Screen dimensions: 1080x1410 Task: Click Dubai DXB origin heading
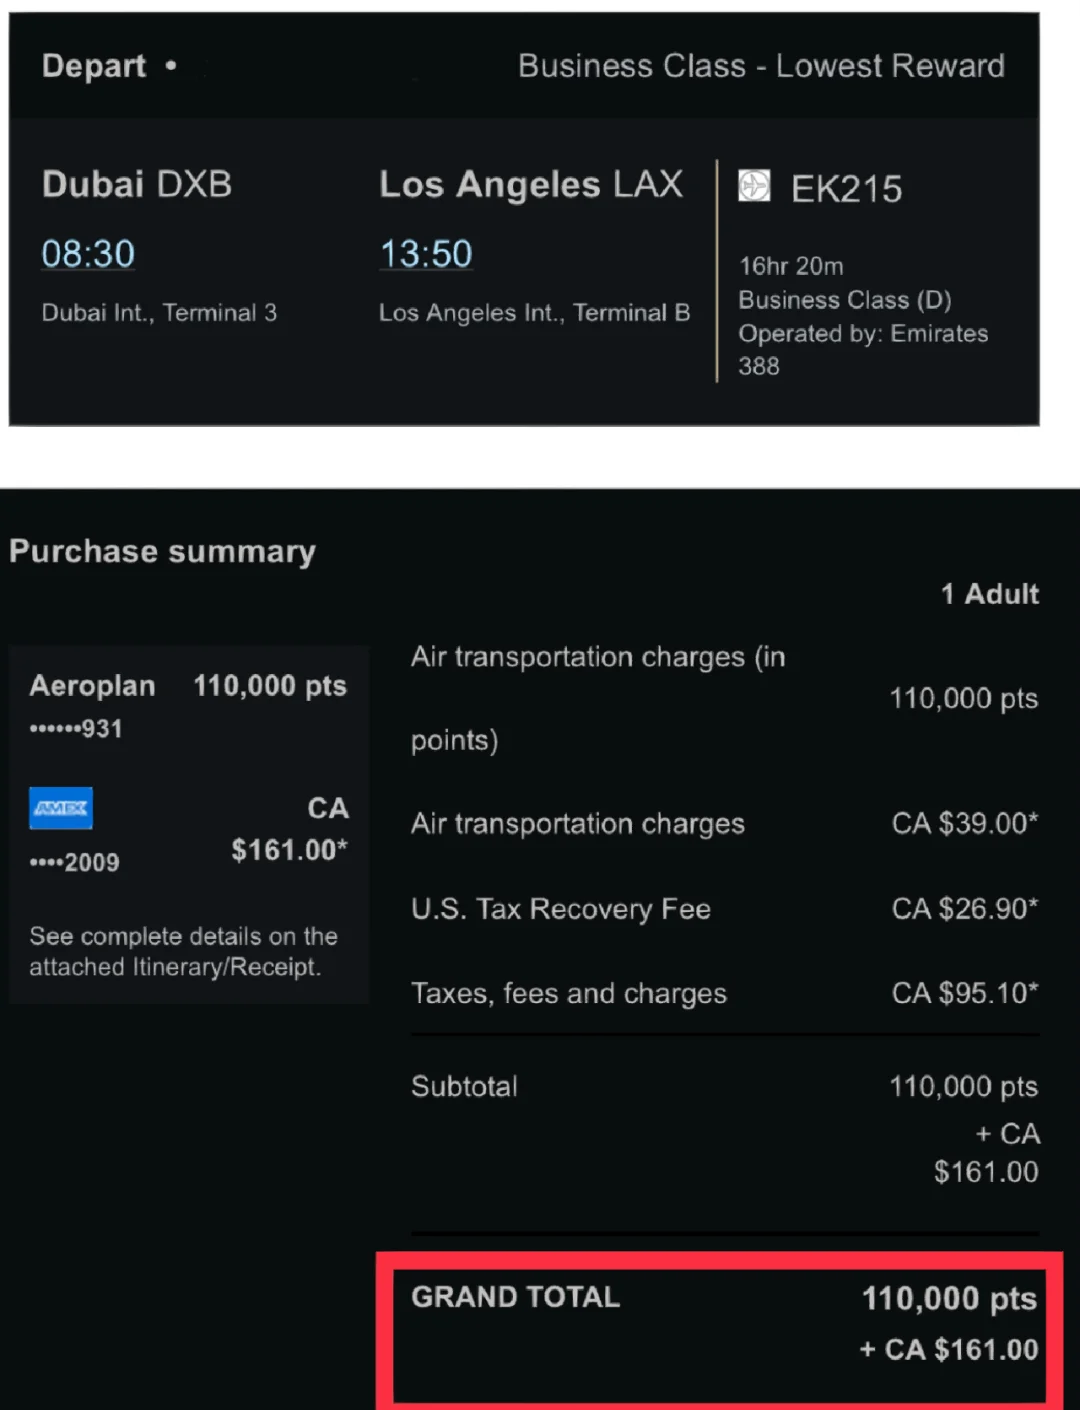[137, 185]
